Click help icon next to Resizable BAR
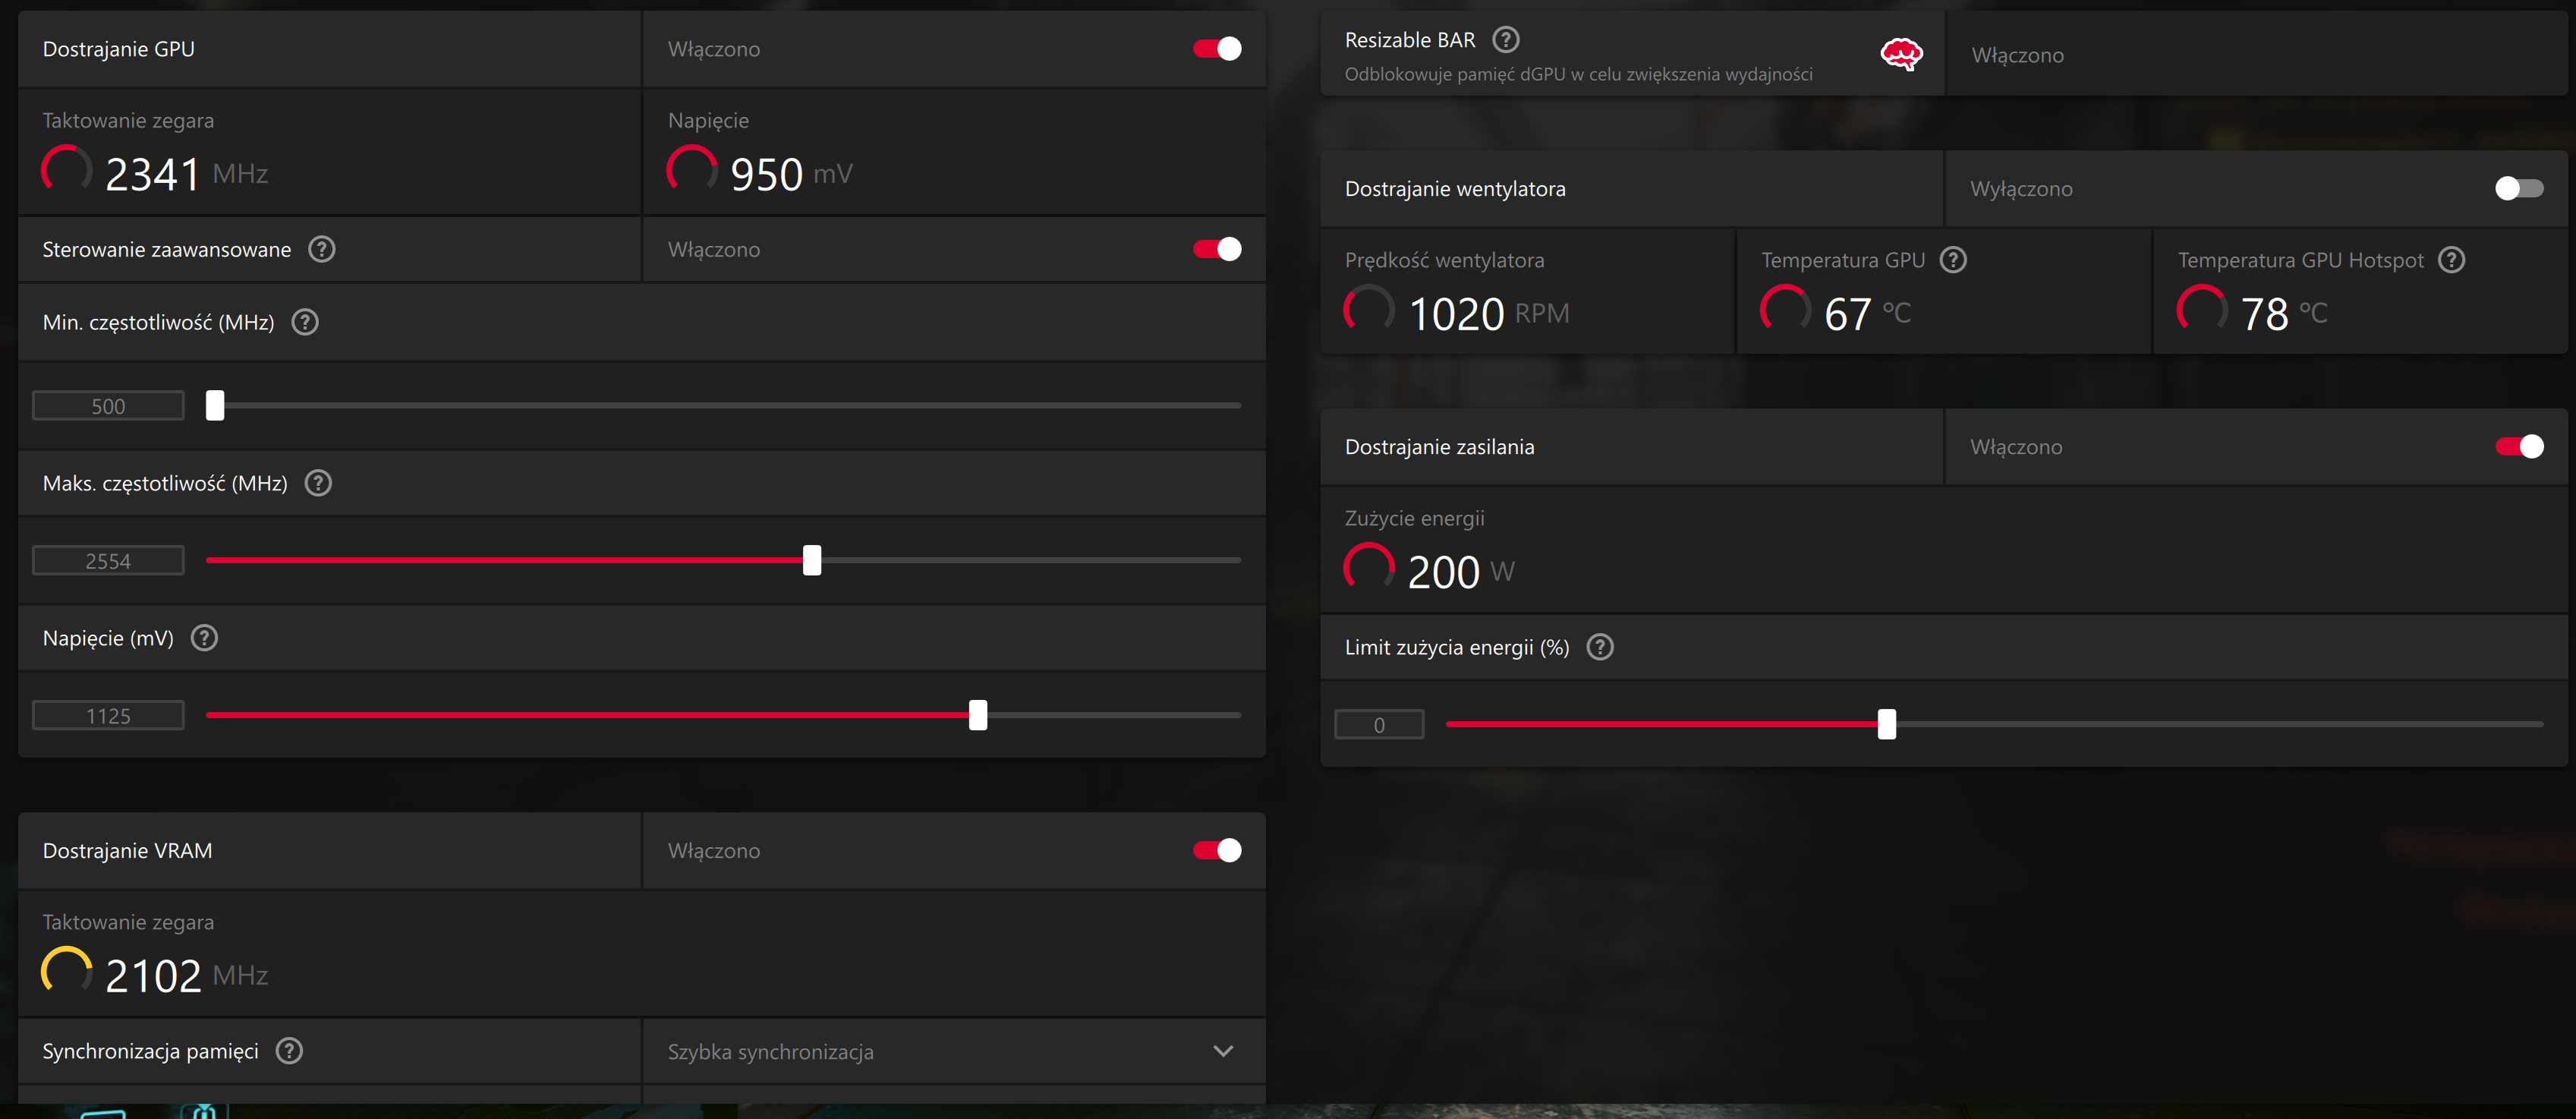This screenshot has width=2576, height=1119. [1505, 40]
